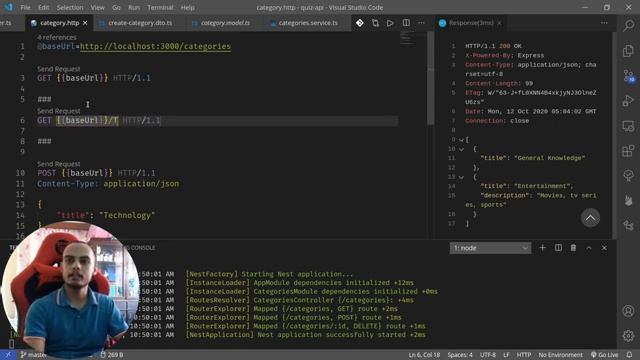Viewport: 640px width, 360px height.
Task: Open the response panel more actions ellipsis
Action: click(x=604, y=23)
